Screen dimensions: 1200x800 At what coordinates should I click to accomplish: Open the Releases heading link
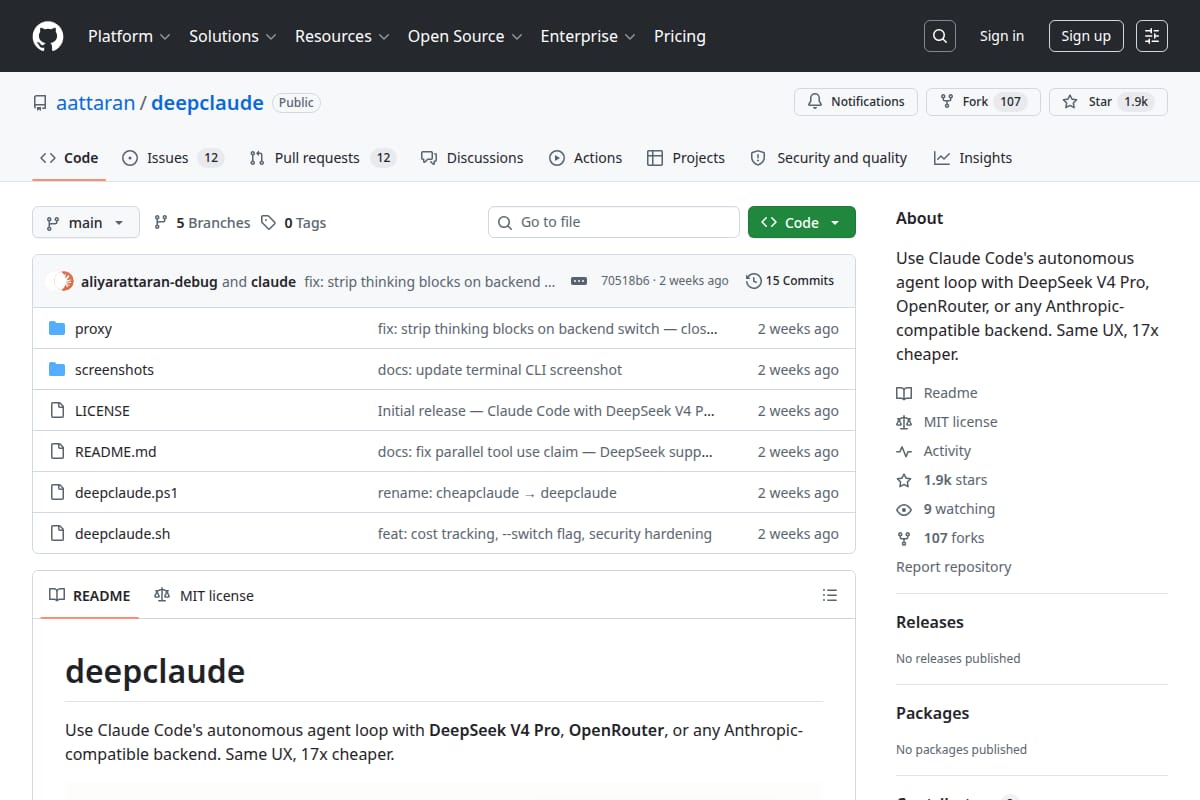click(x=930, y=622)
